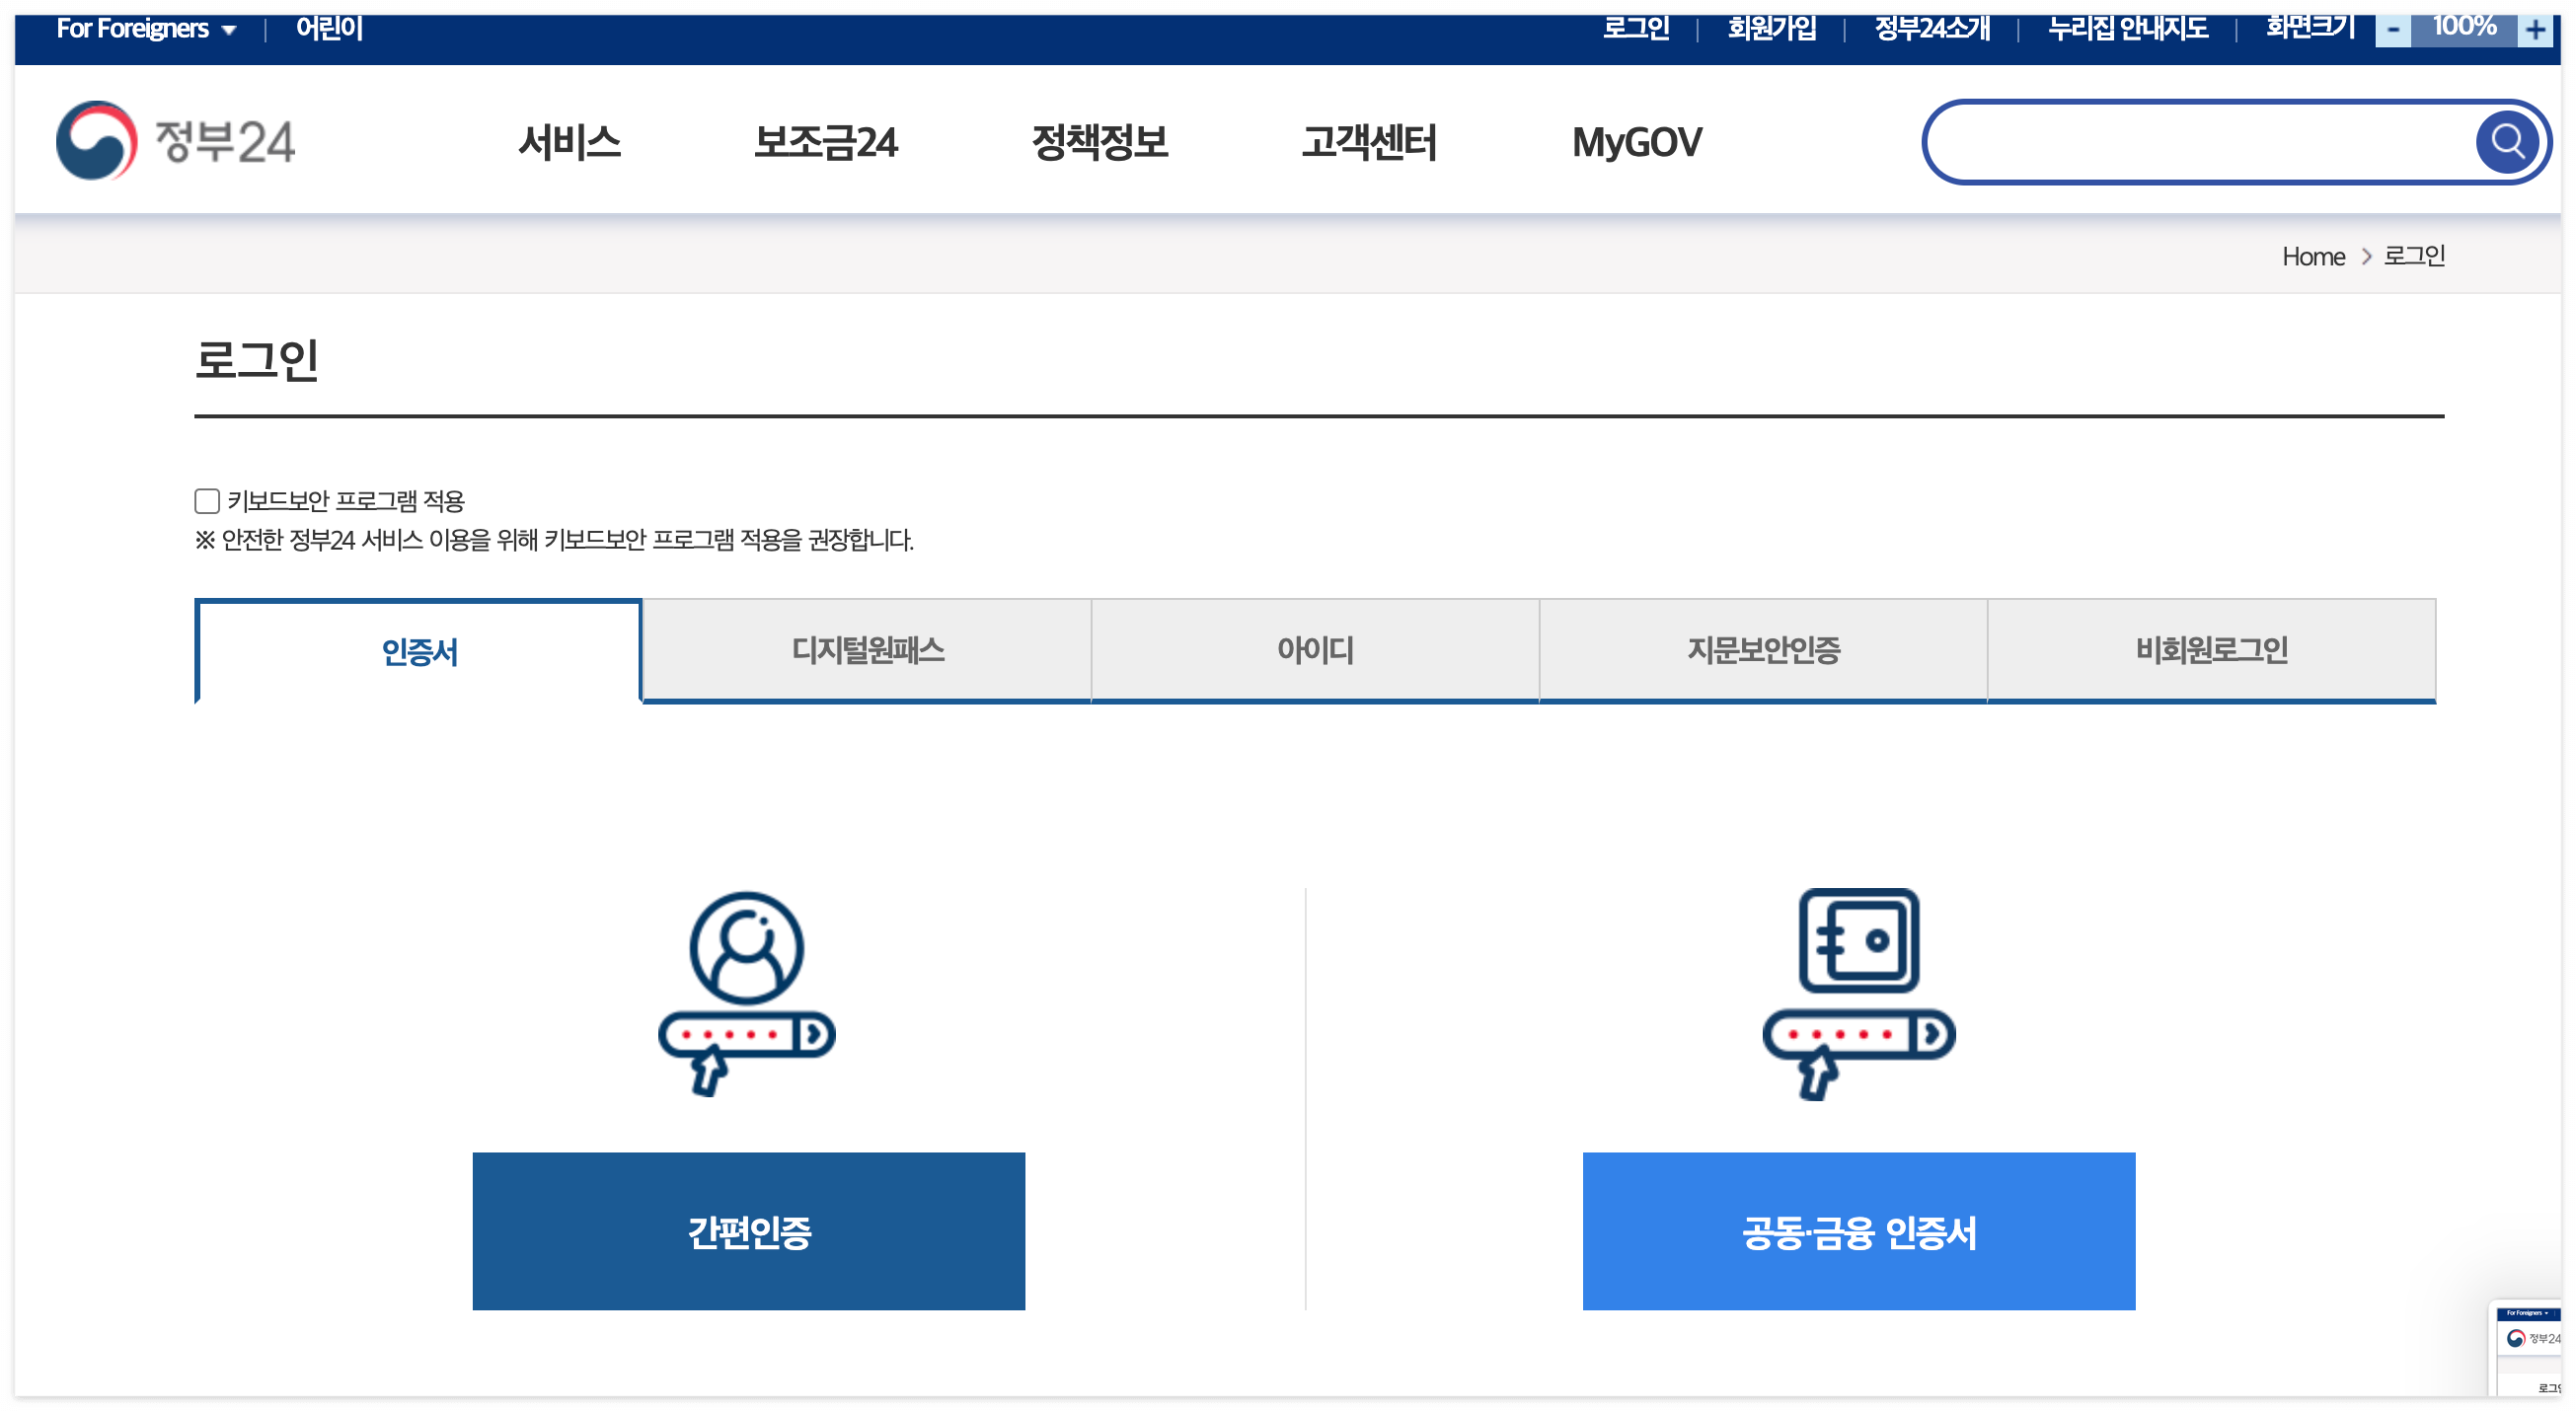The height and width of the screenshot is (1411, 2576).
Task: Enable 키보드보안 프로그램 적용 checkbox
Action: [x=207, y=500]
